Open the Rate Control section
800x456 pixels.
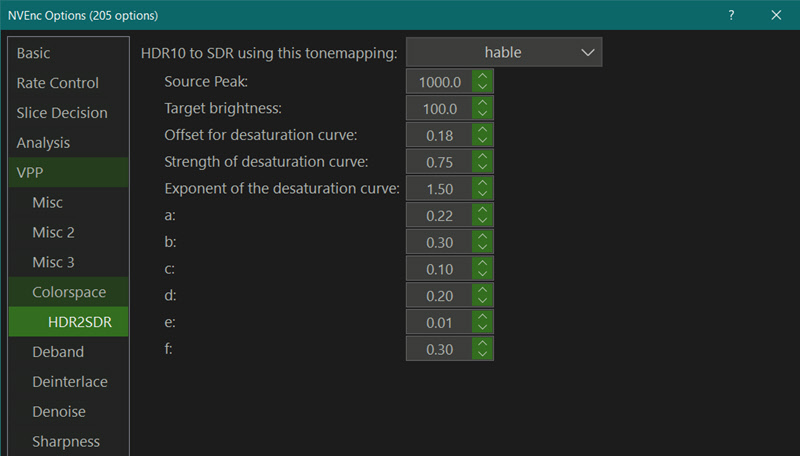click(68, 83)
